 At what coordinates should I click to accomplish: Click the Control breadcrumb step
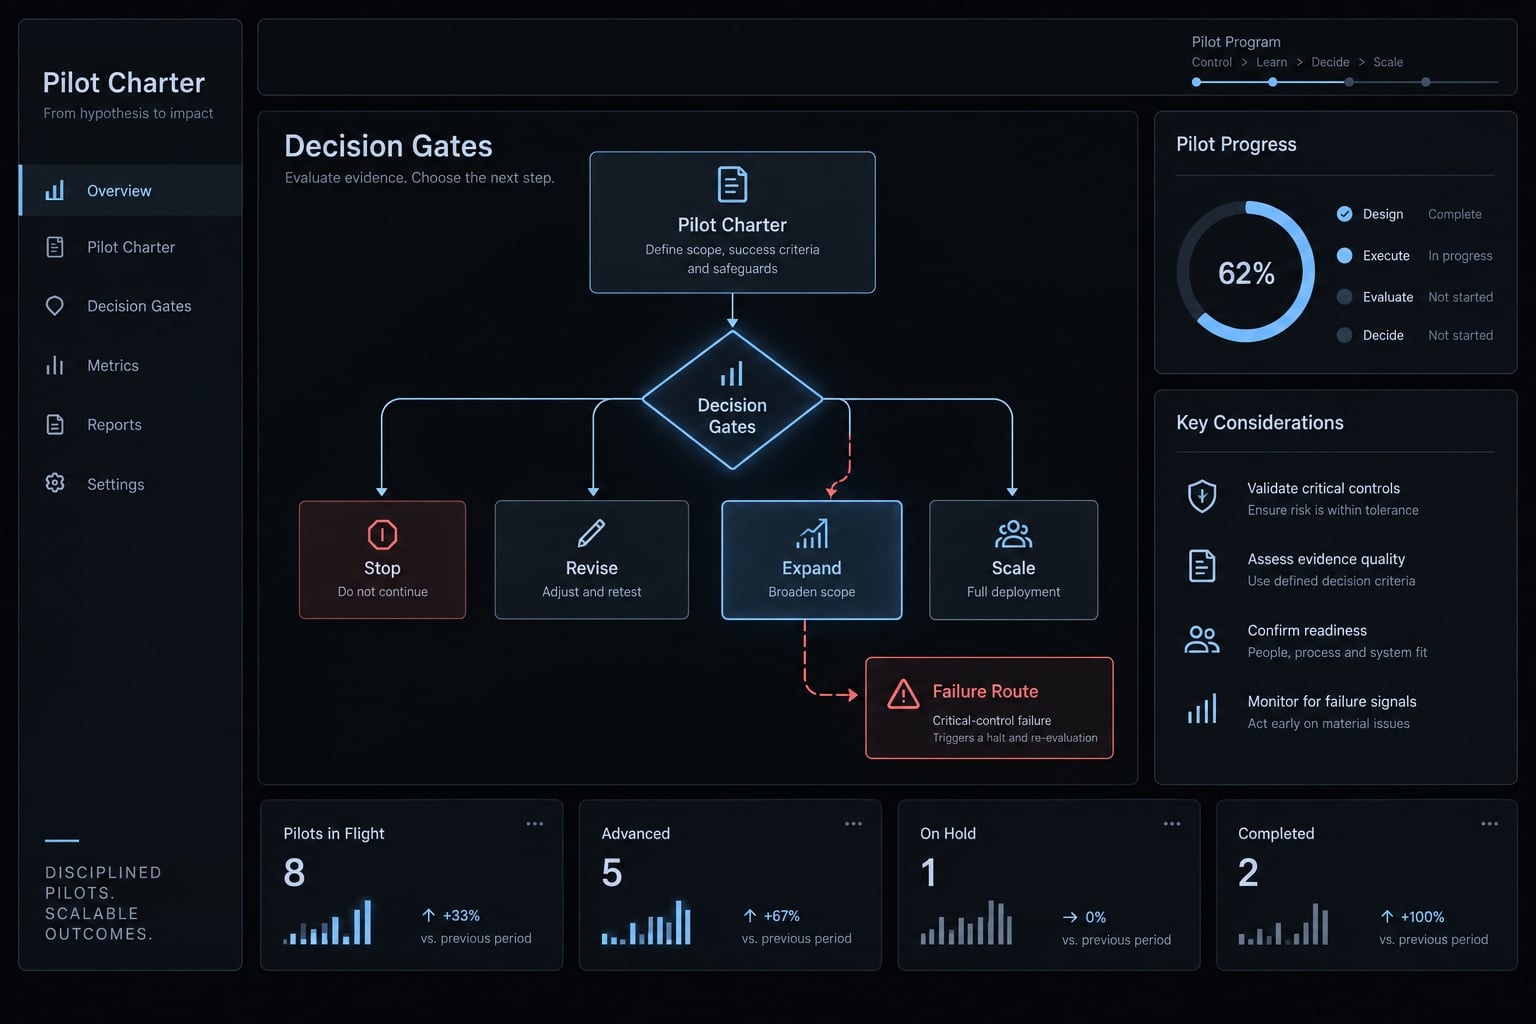pos(1211,62)
